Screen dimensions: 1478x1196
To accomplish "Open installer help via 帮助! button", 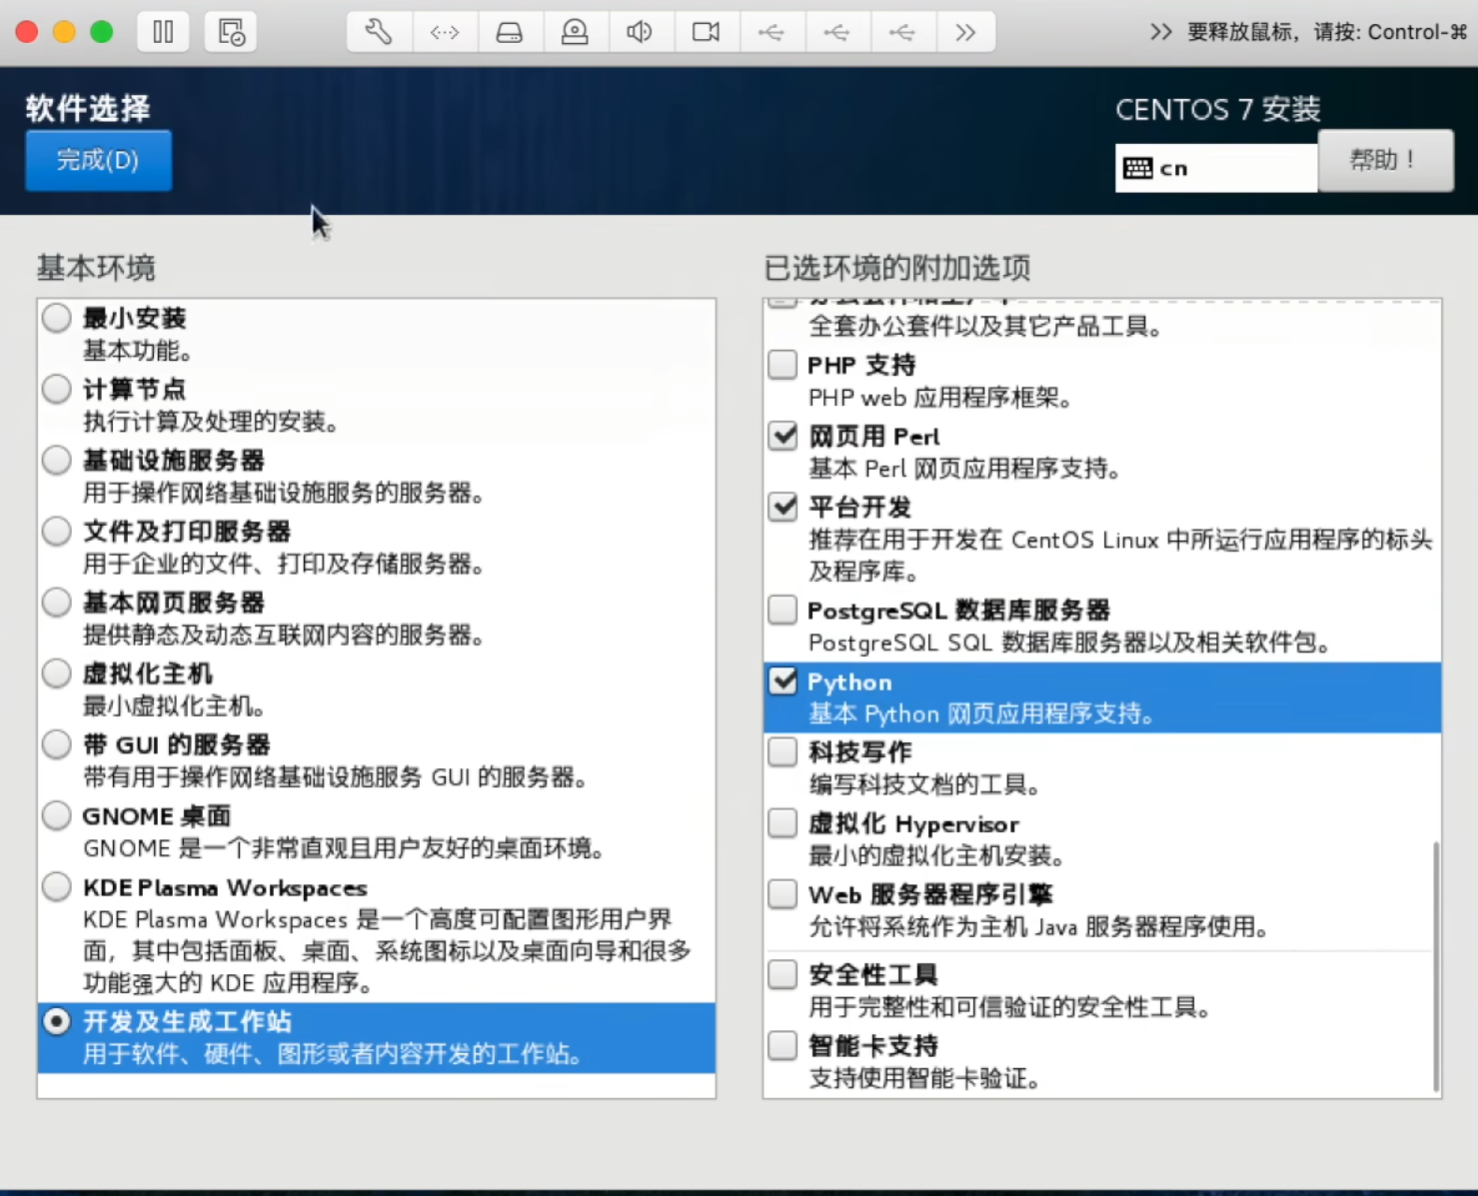I will (x=1386, y=160).
